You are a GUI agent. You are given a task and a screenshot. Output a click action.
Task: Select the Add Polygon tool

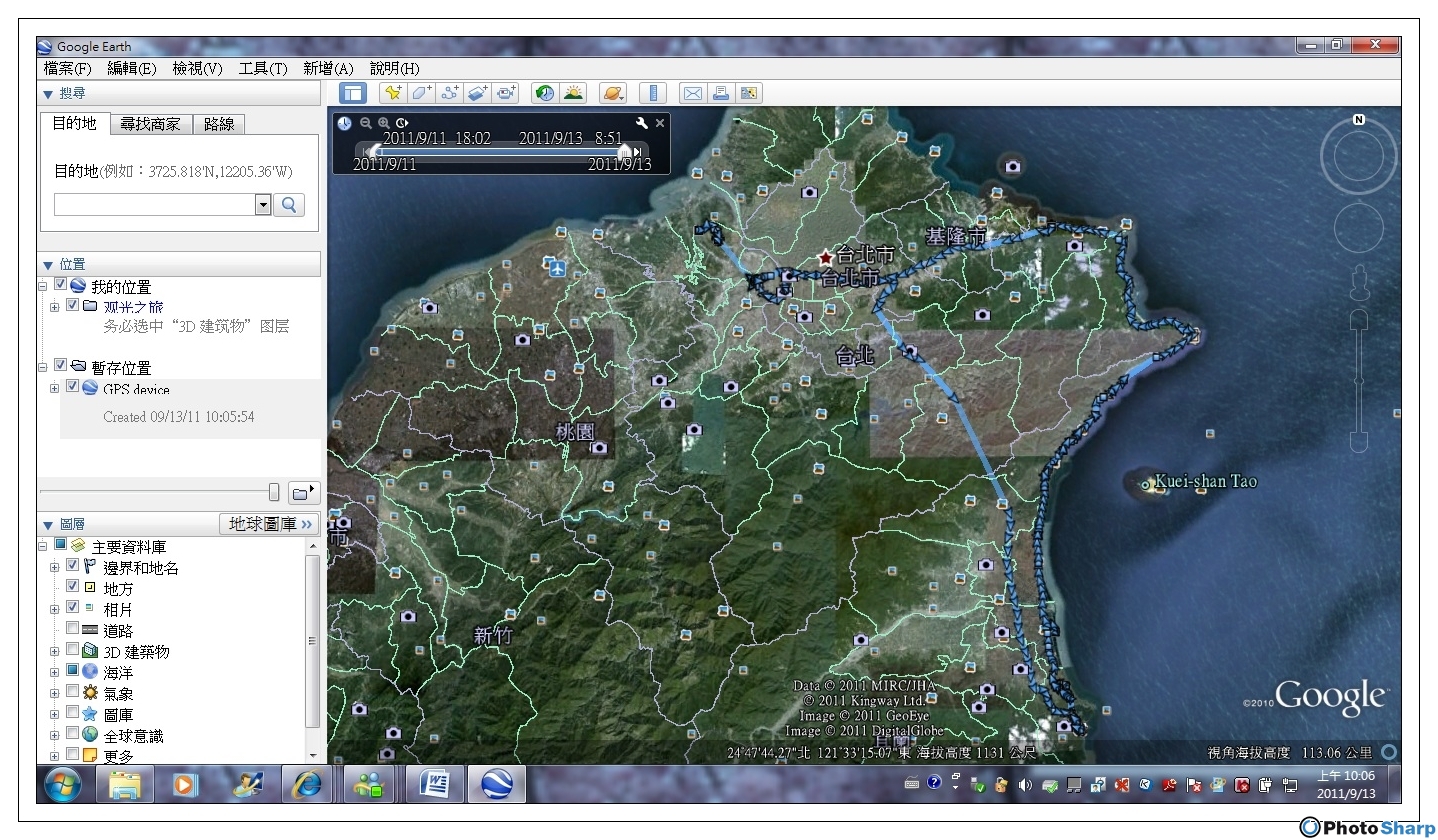421,93
